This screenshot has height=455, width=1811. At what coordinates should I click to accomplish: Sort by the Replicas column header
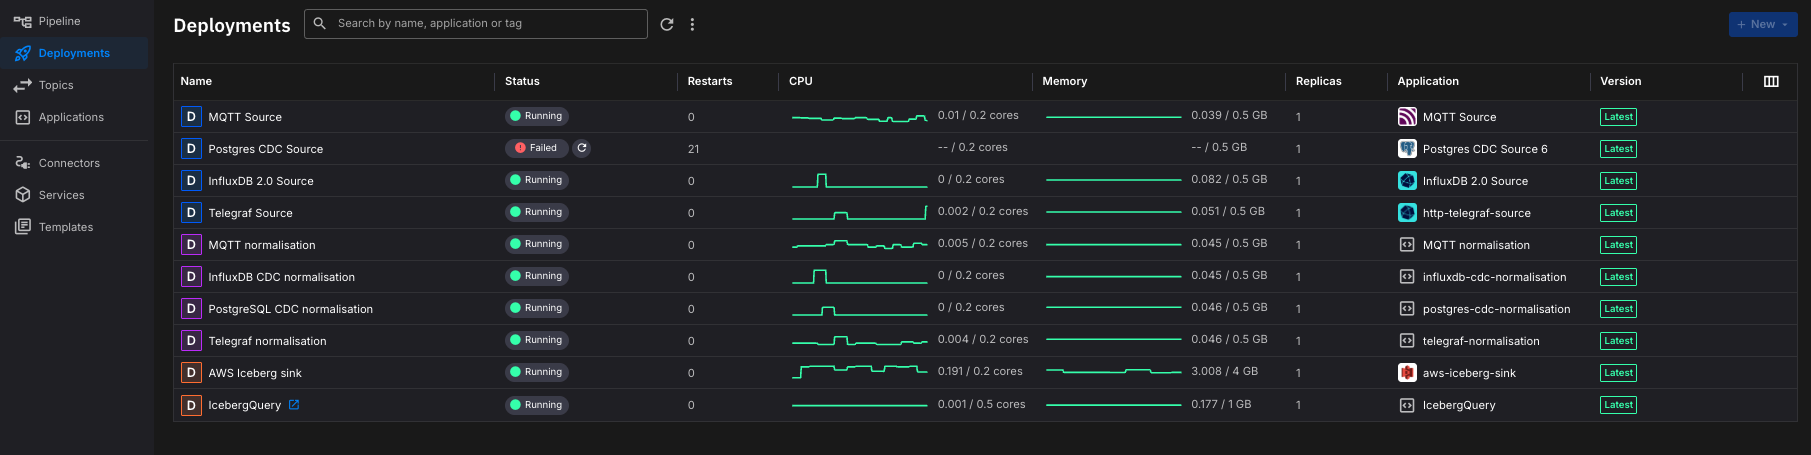coord(1319,81)
